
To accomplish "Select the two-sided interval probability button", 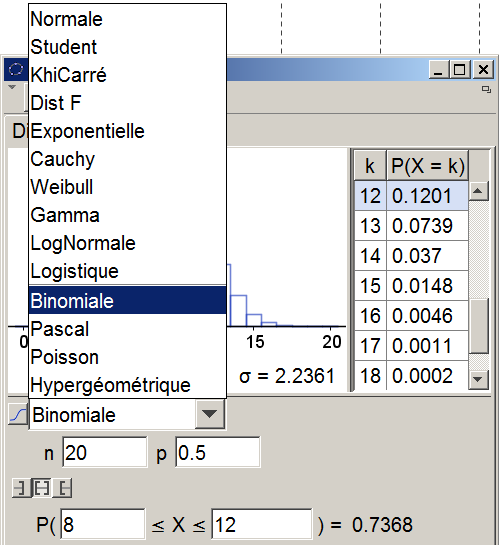I will click(x=42, y=489).
